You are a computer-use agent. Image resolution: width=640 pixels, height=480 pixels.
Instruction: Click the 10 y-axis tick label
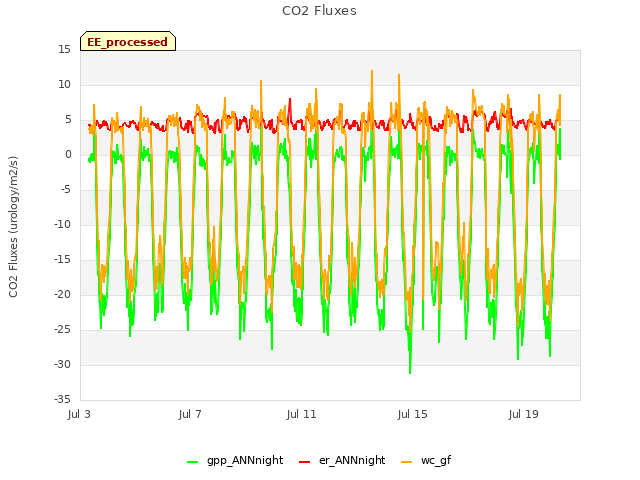(x=64, y=84)
